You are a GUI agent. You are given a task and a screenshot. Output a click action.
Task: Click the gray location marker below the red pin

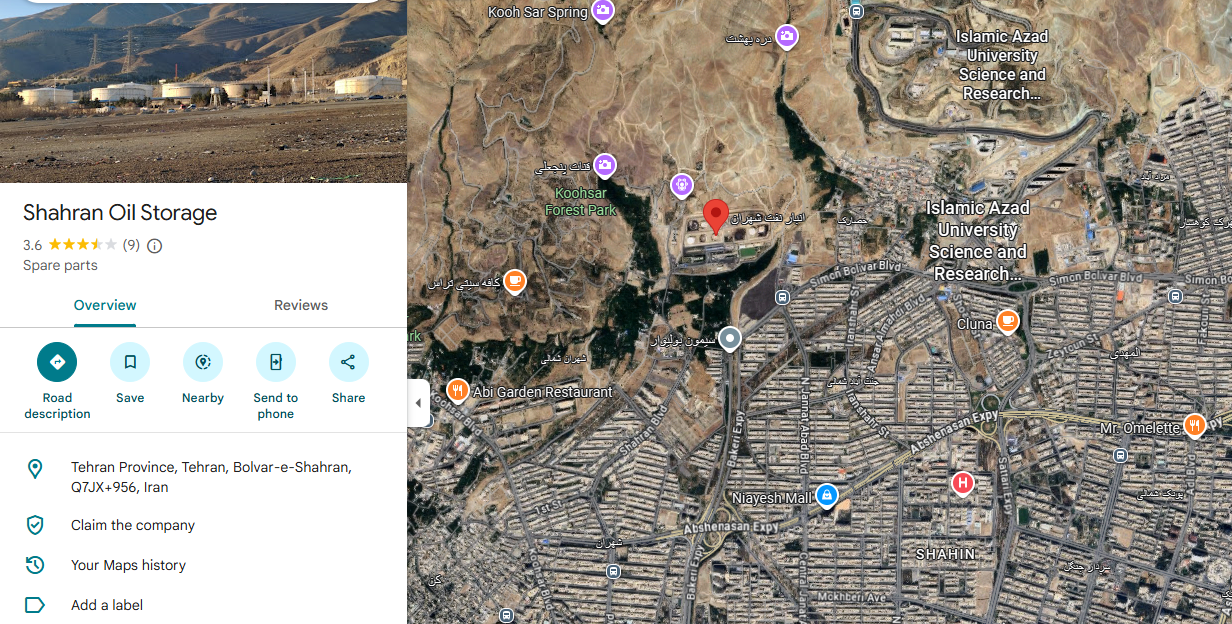pos(731,339)
